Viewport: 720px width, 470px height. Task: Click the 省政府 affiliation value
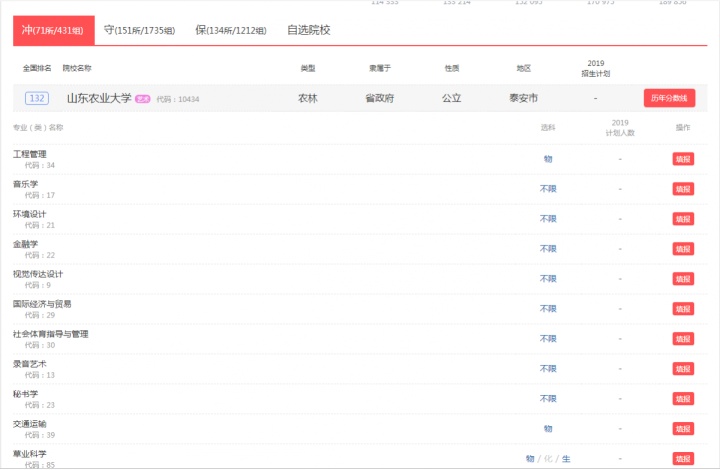point(380,98)
